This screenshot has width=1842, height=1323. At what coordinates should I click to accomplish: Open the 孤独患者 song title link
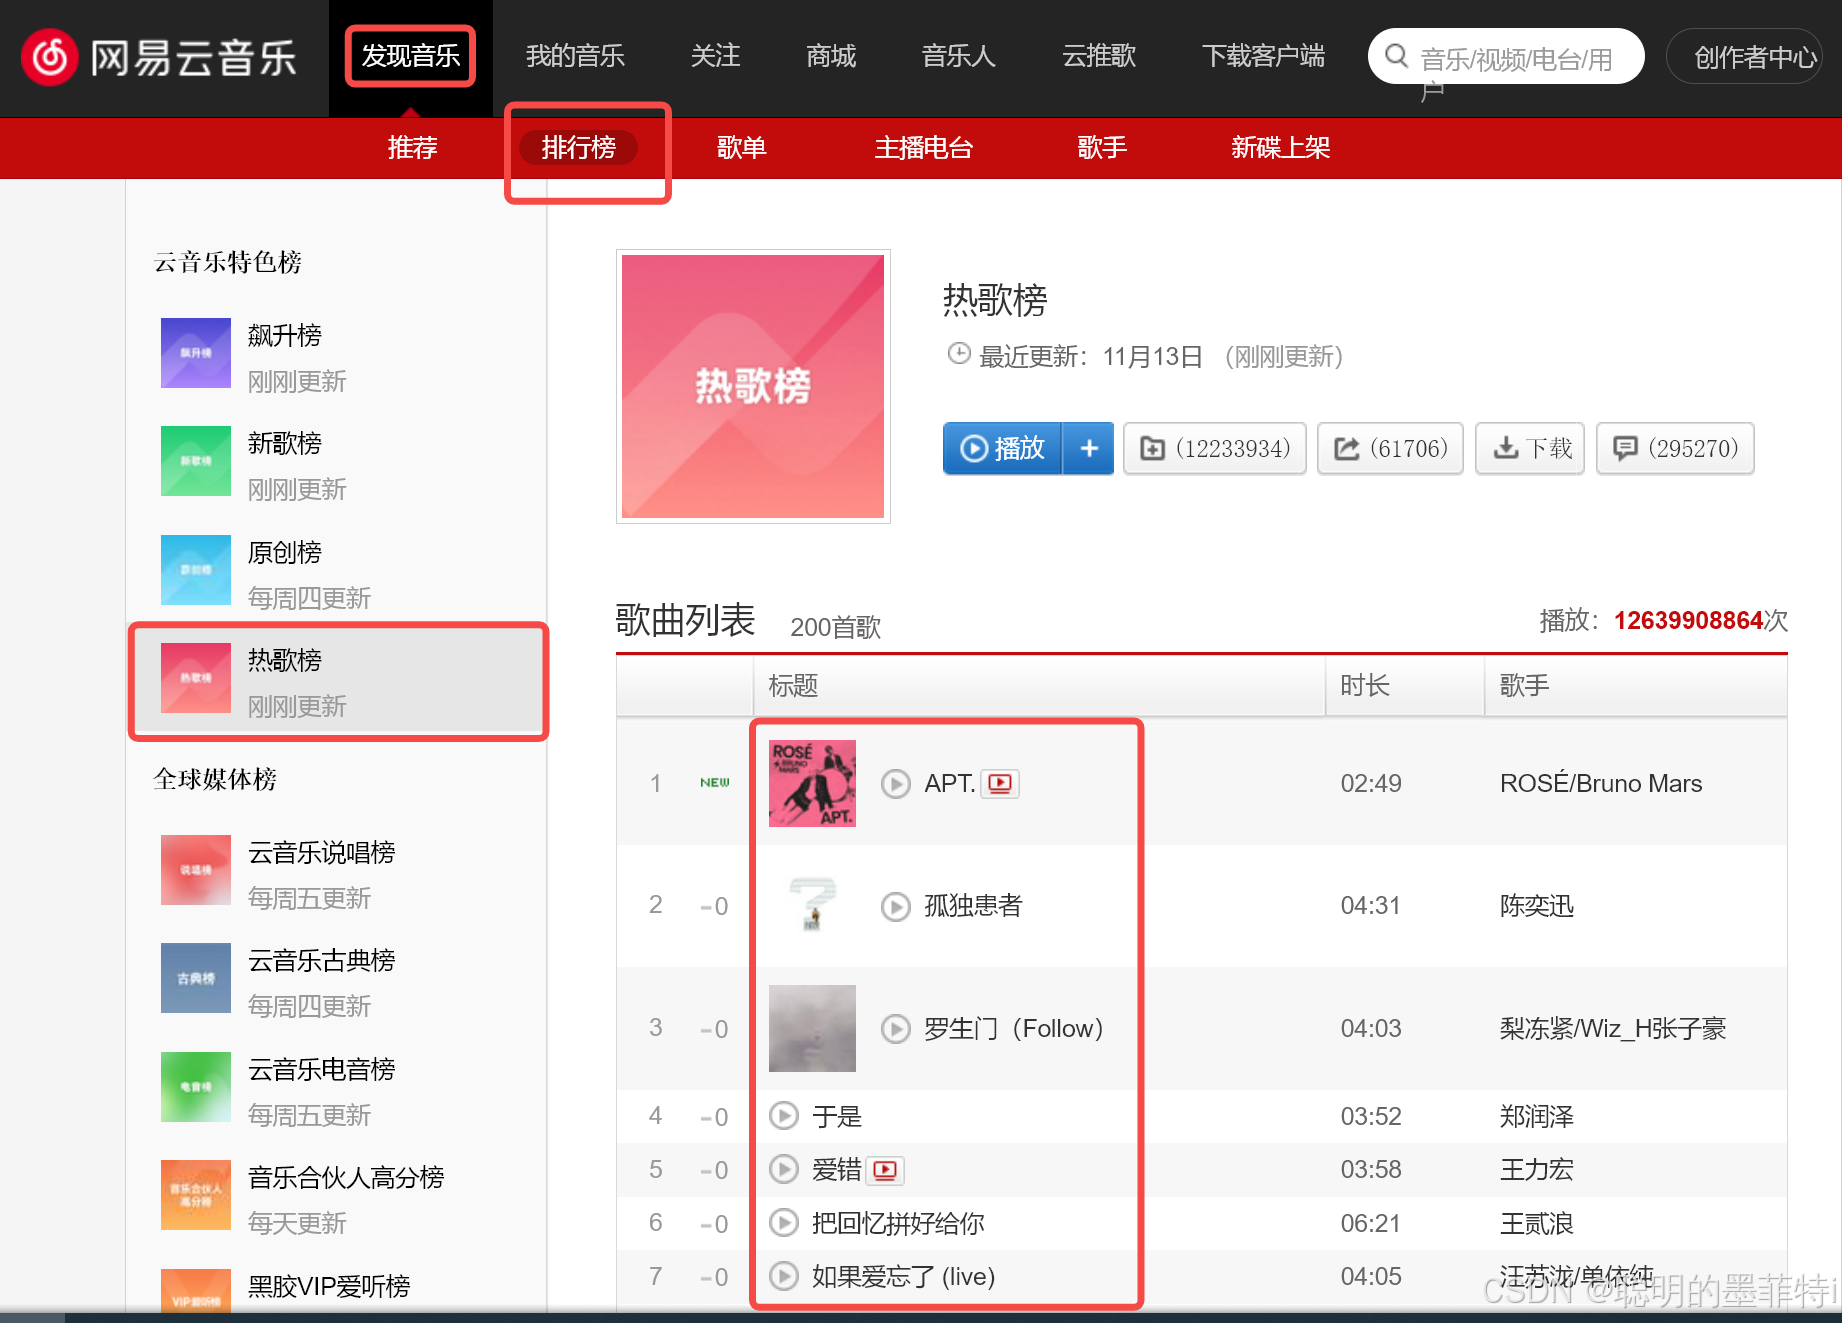[973, 906]
